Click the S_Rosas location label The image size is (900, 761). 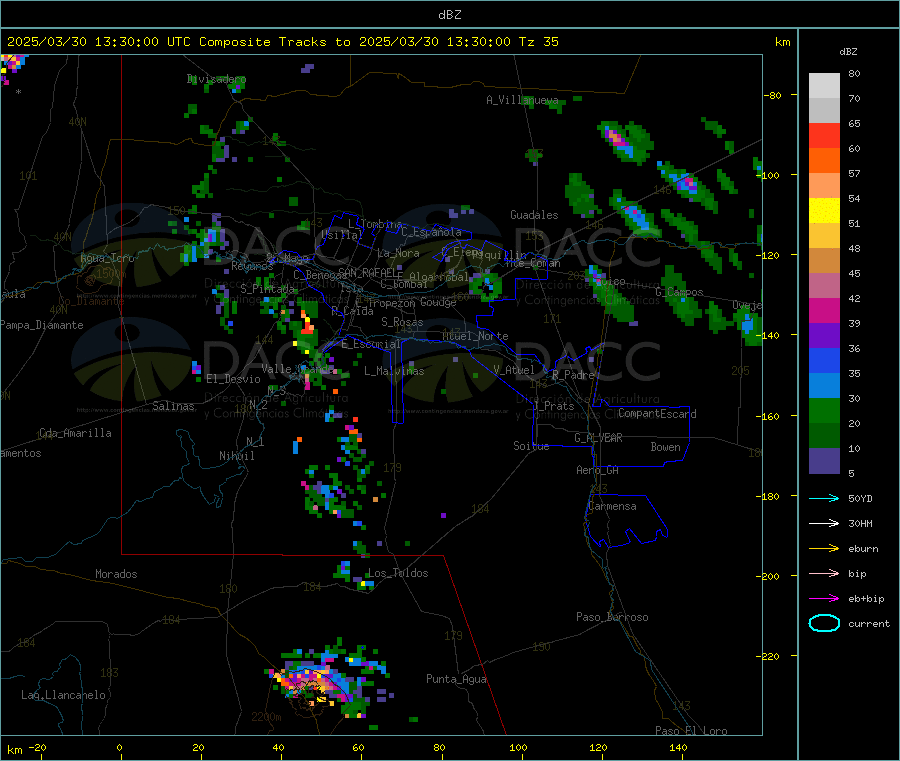click(402, 323)
